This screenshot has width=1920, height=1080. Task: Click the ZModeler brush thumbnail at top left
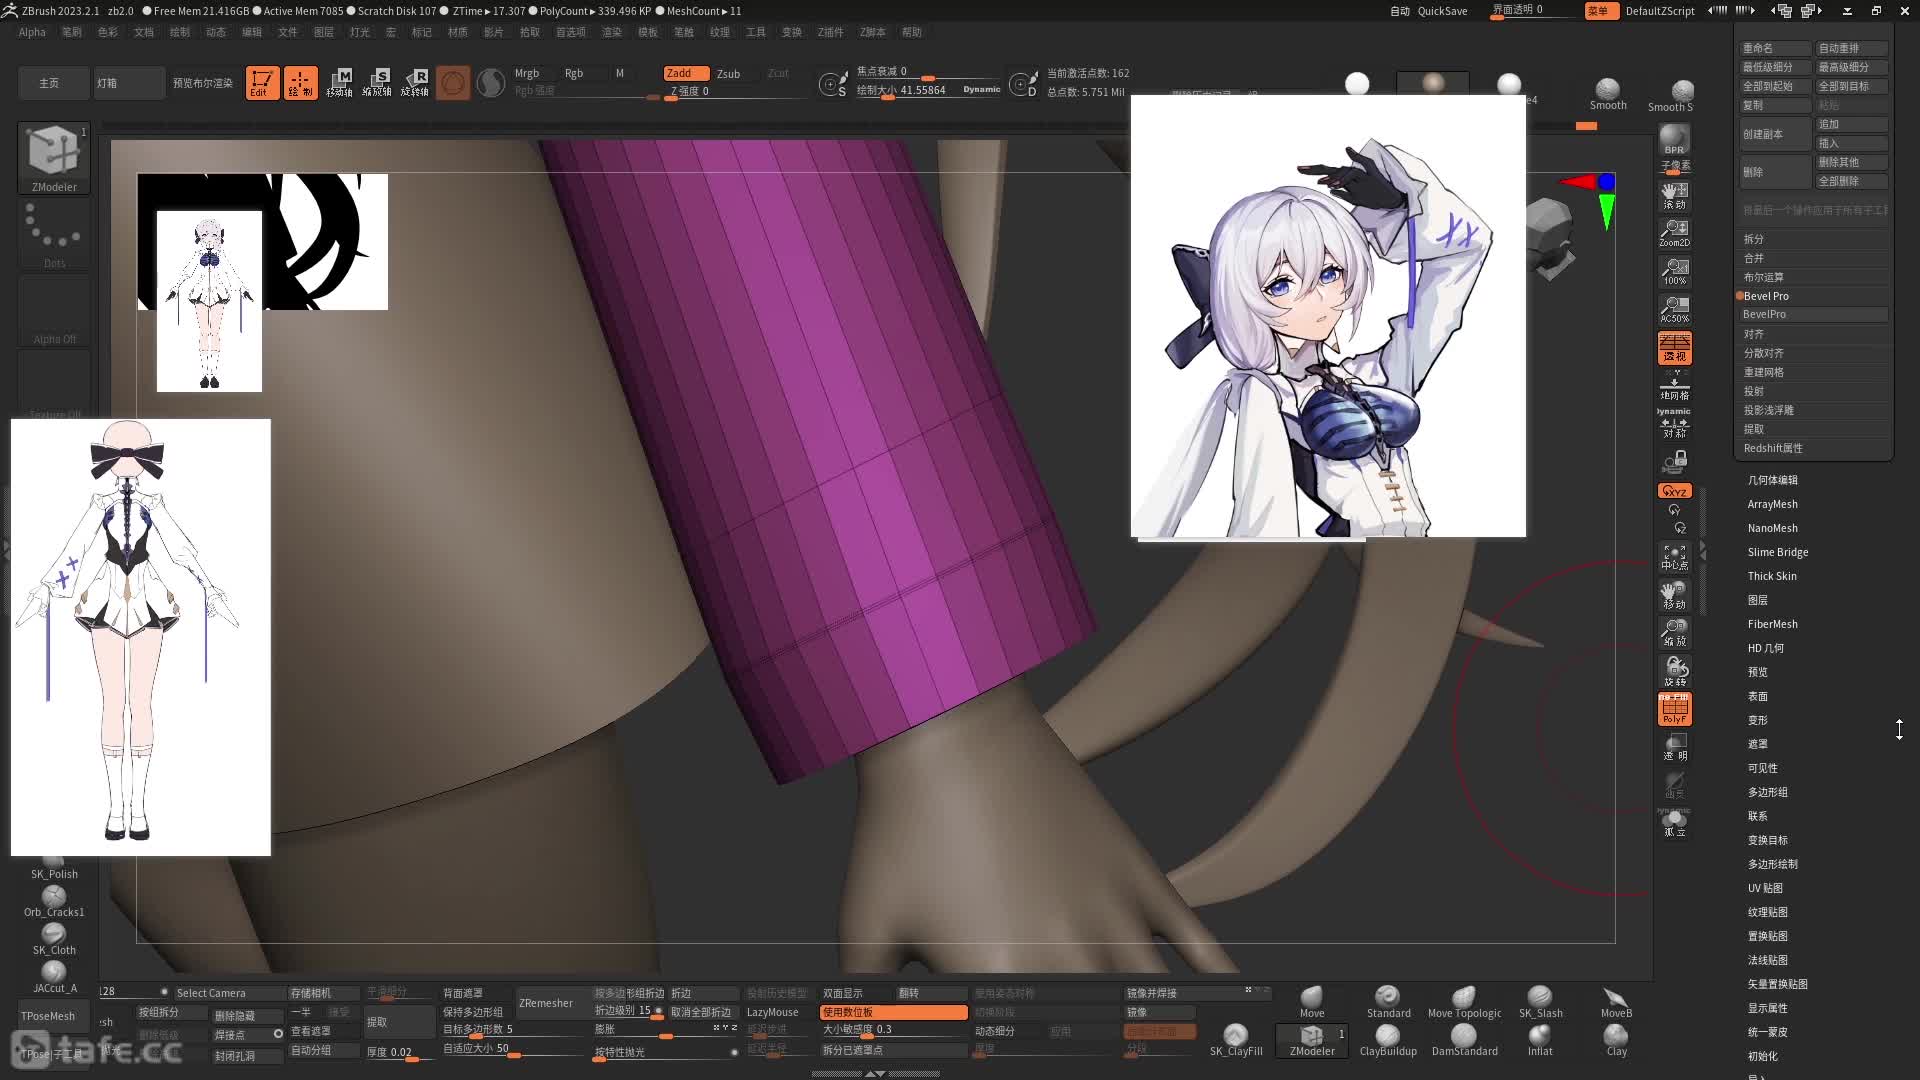(x=54, y=157)
